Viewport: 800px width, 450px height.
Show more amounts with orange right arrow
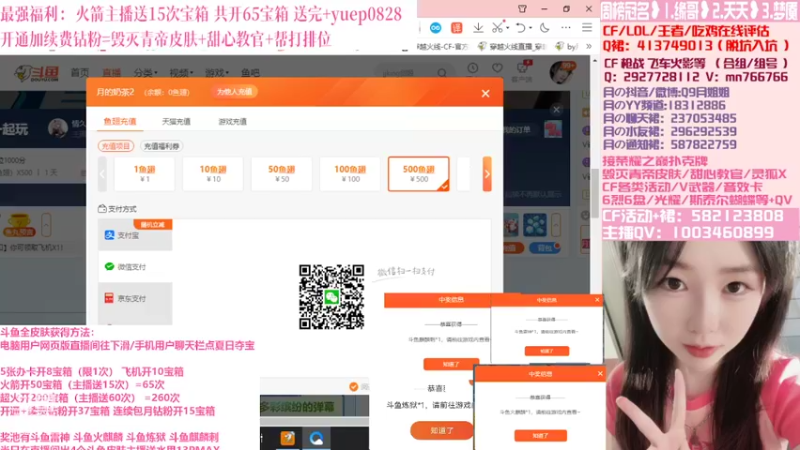(487, 174)
